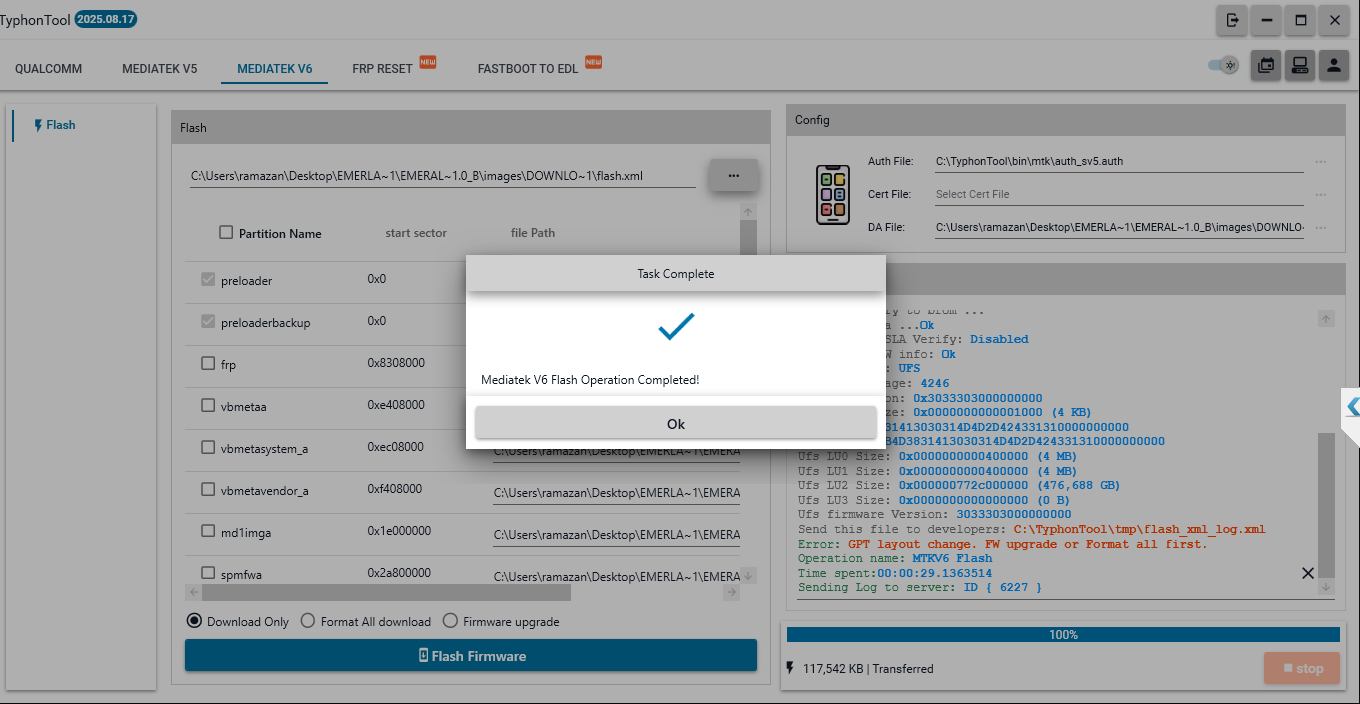
Task: Toggle the preloader partition checkbox
Action: tap(208, 279)
